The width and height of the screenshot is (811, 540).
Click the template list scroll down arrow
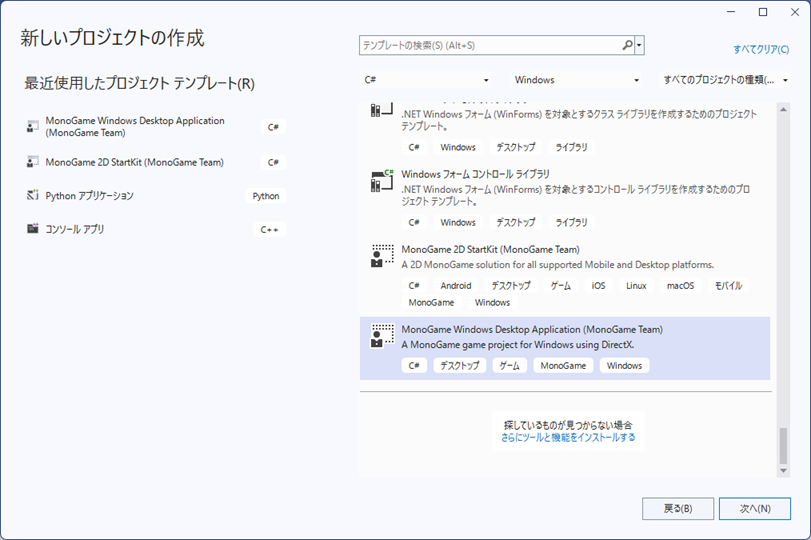coord(784,471)
